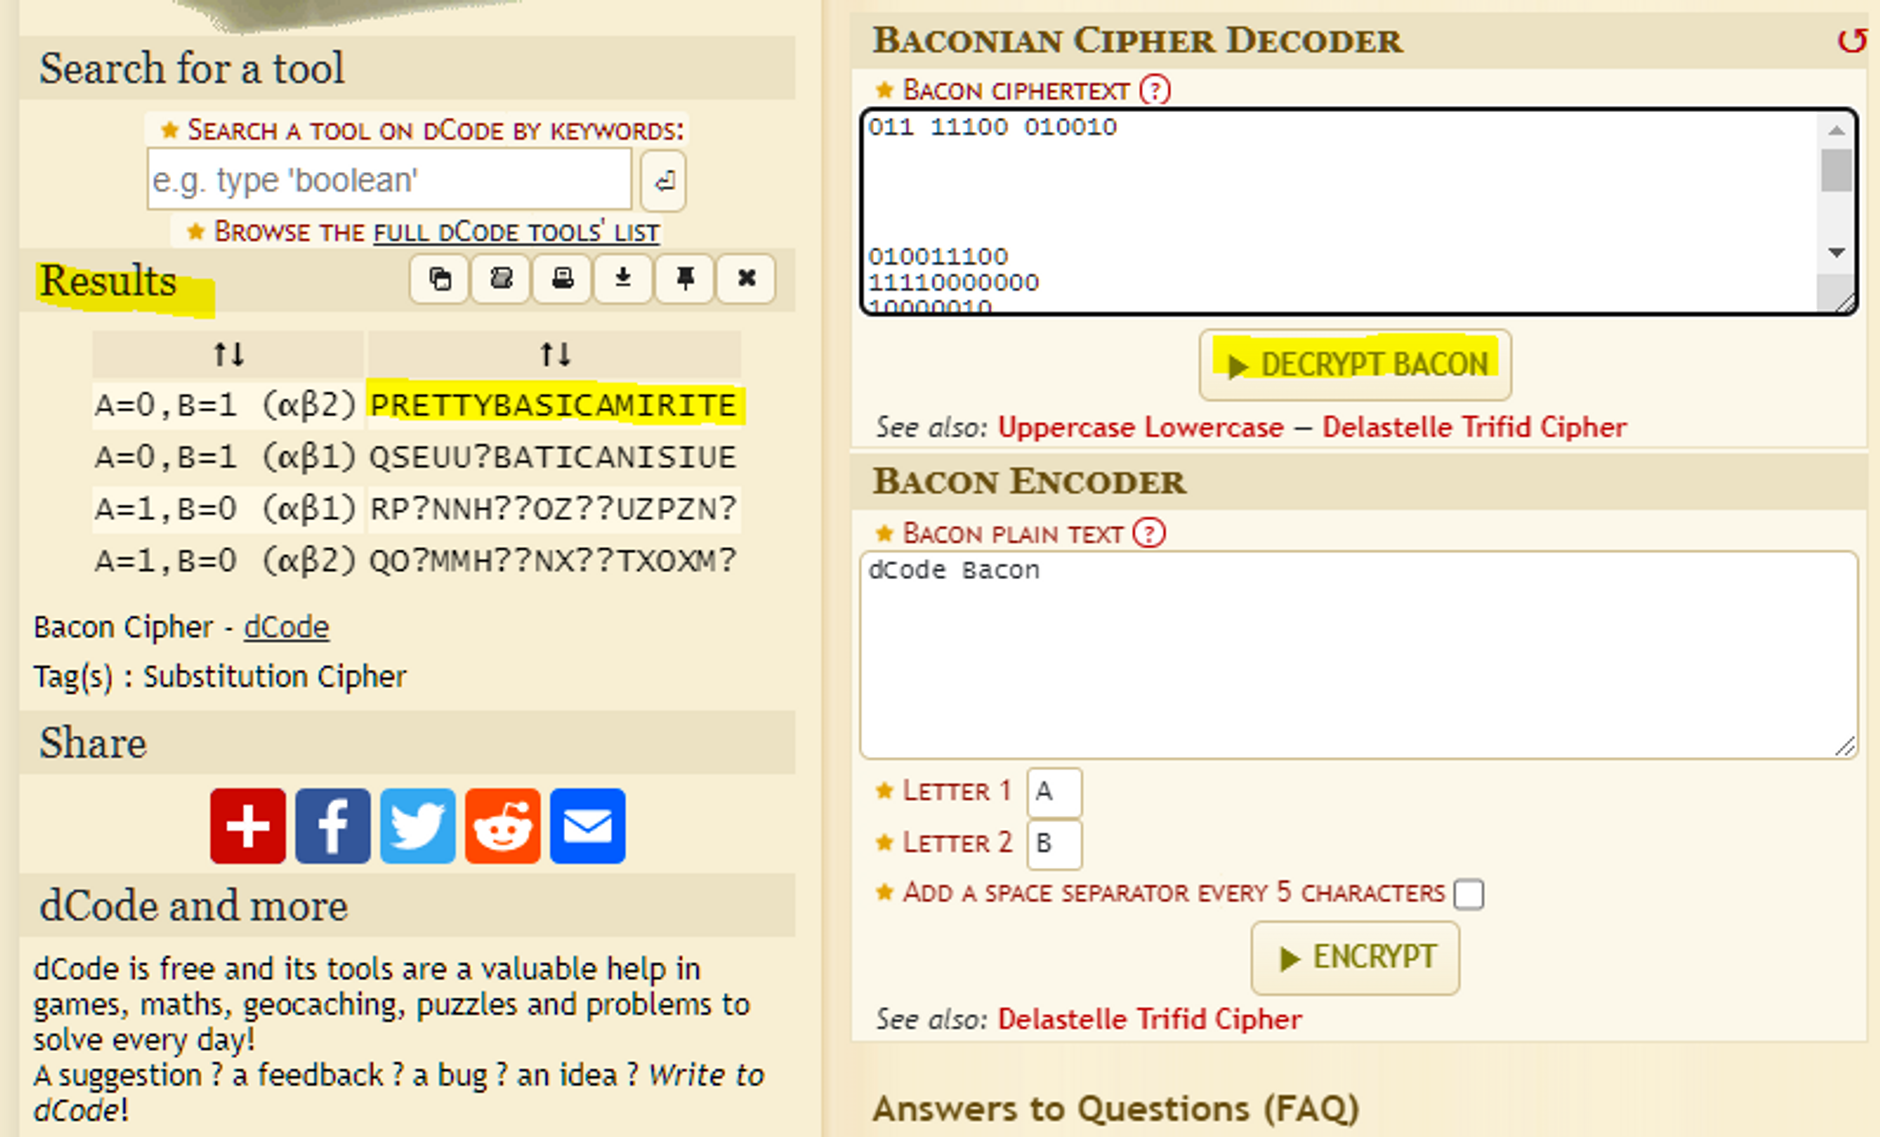This screenshot has height=1137, width=1880.
Task: Open help for Bacon ciphertext
Action: point(1155,90)
